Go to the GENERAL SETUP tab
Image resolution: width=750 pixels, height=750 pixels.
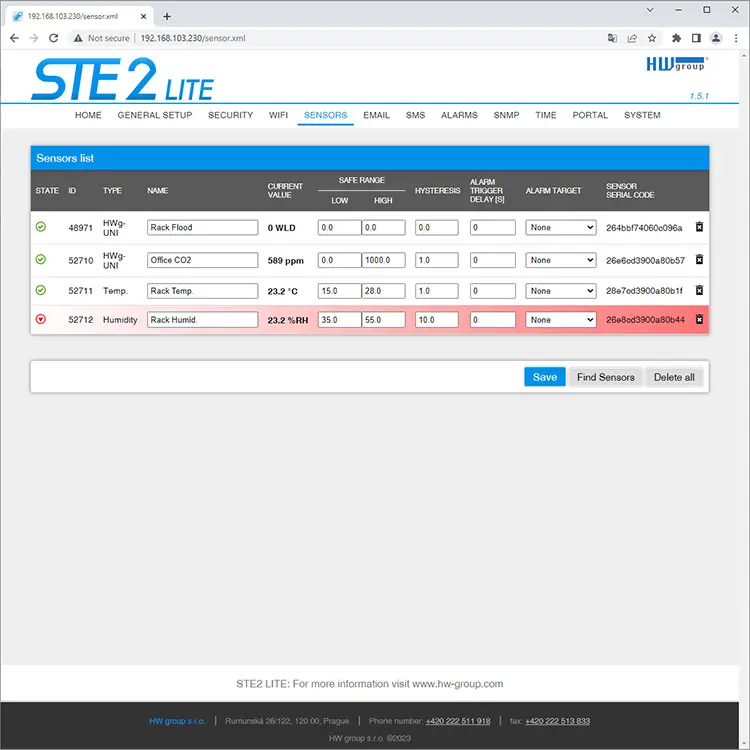(155, 115)
